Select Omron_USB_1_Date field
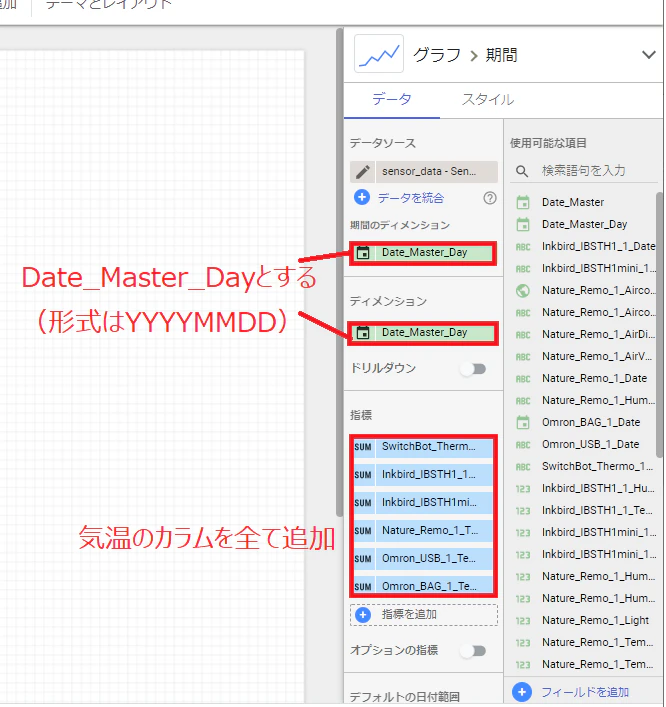666x707 pixels. tap(590, 445)
